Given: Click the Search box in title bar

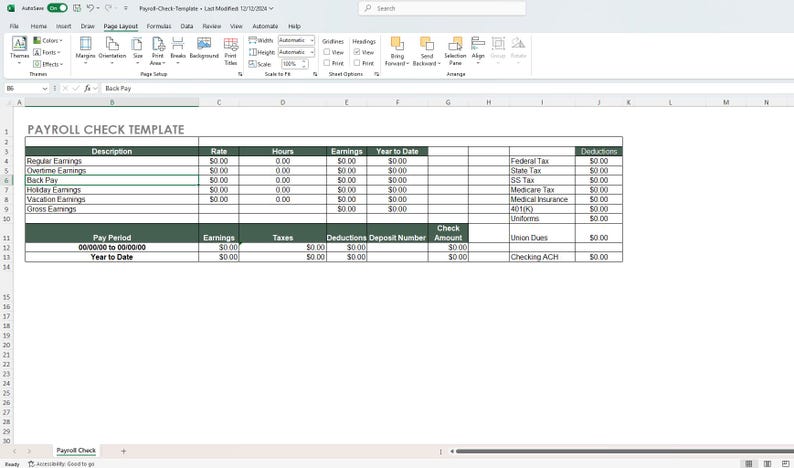Looking at the screenshot, I should click(x=442, y=8).
